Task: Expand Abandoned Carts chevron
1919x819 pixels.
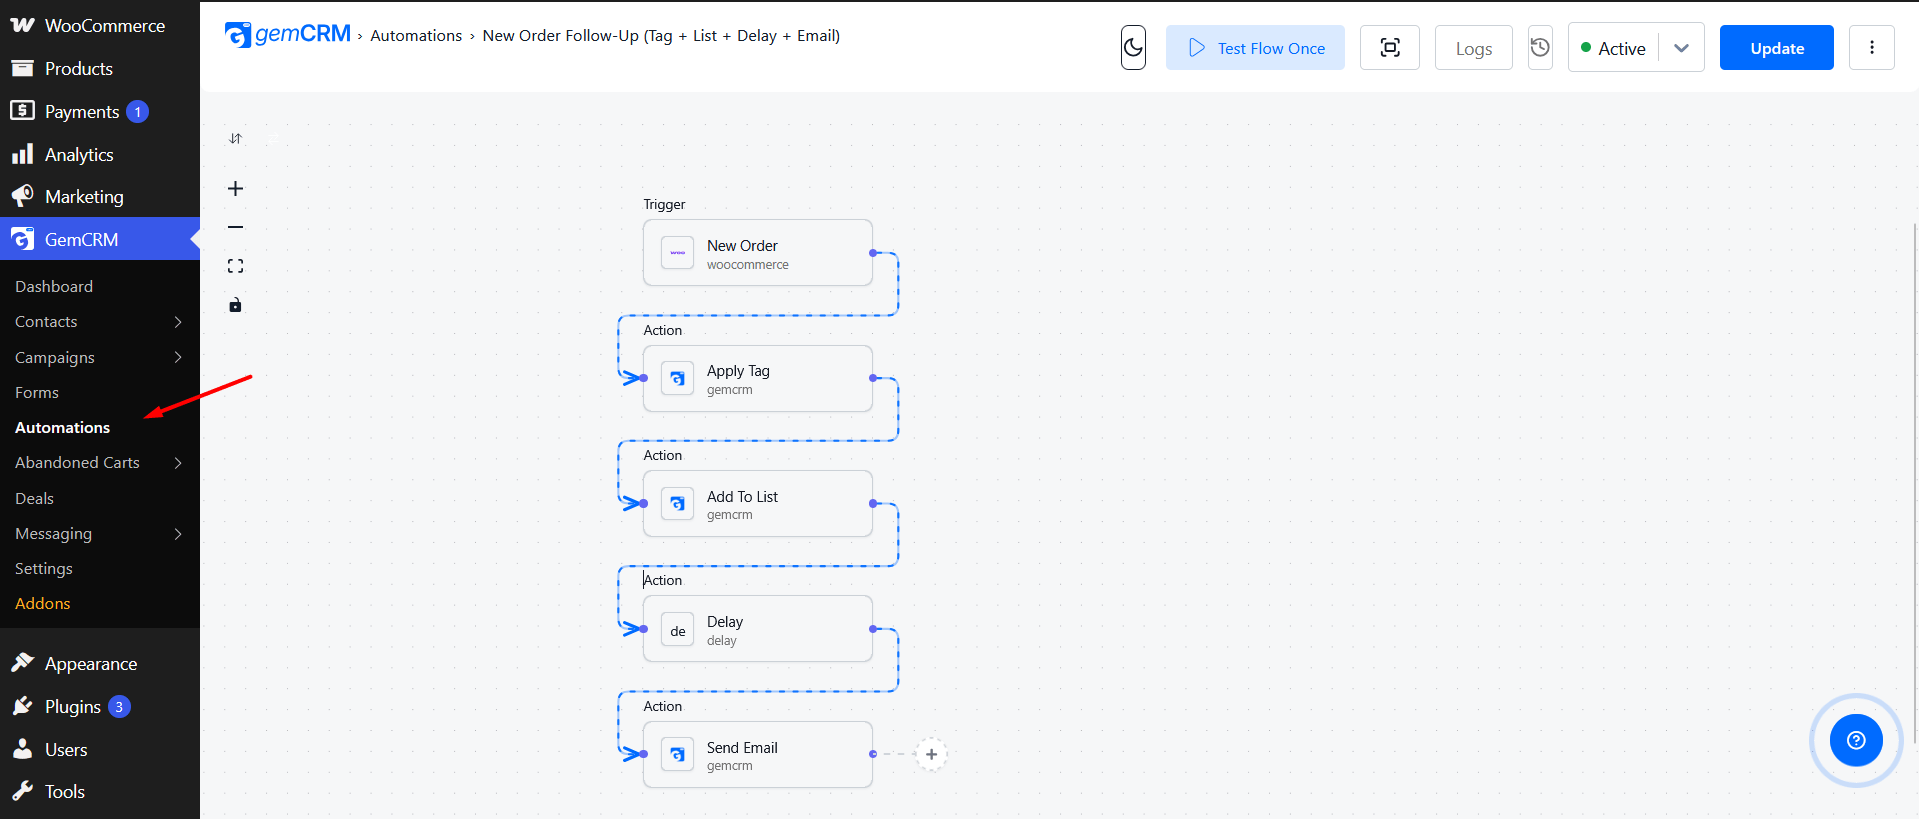Action: pyautogui.click(x=178, y=463)
